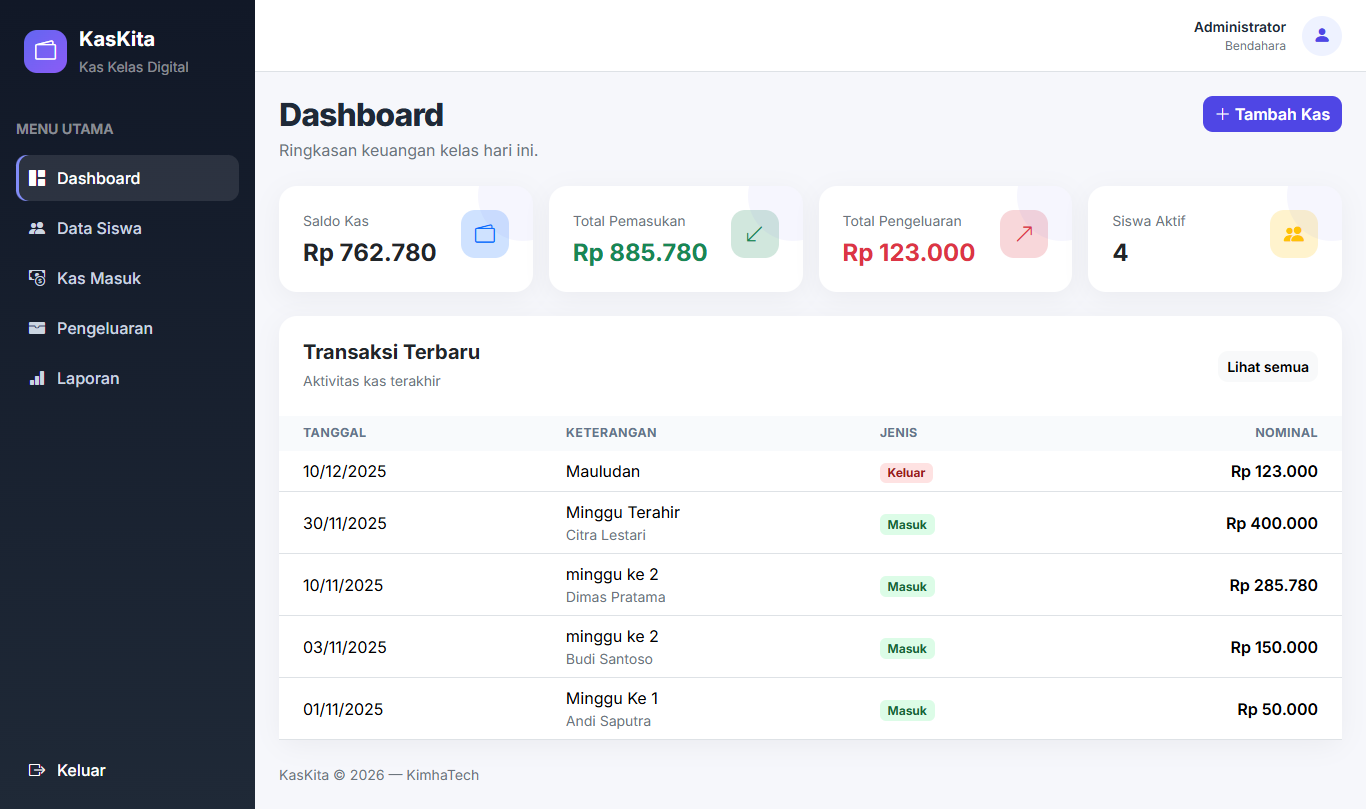Viewport: 1366px width, 809px height.
Task: Click the Administrator name in header
Action: click(x=1240, y=27)
